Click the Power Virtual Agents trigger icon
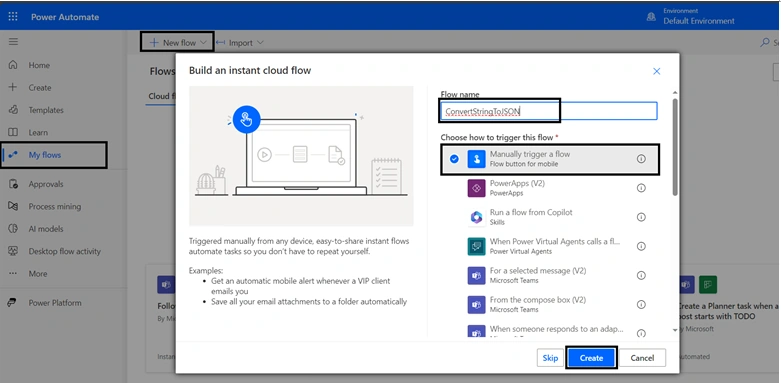This screenshot has width=781, height=383. 476,246
